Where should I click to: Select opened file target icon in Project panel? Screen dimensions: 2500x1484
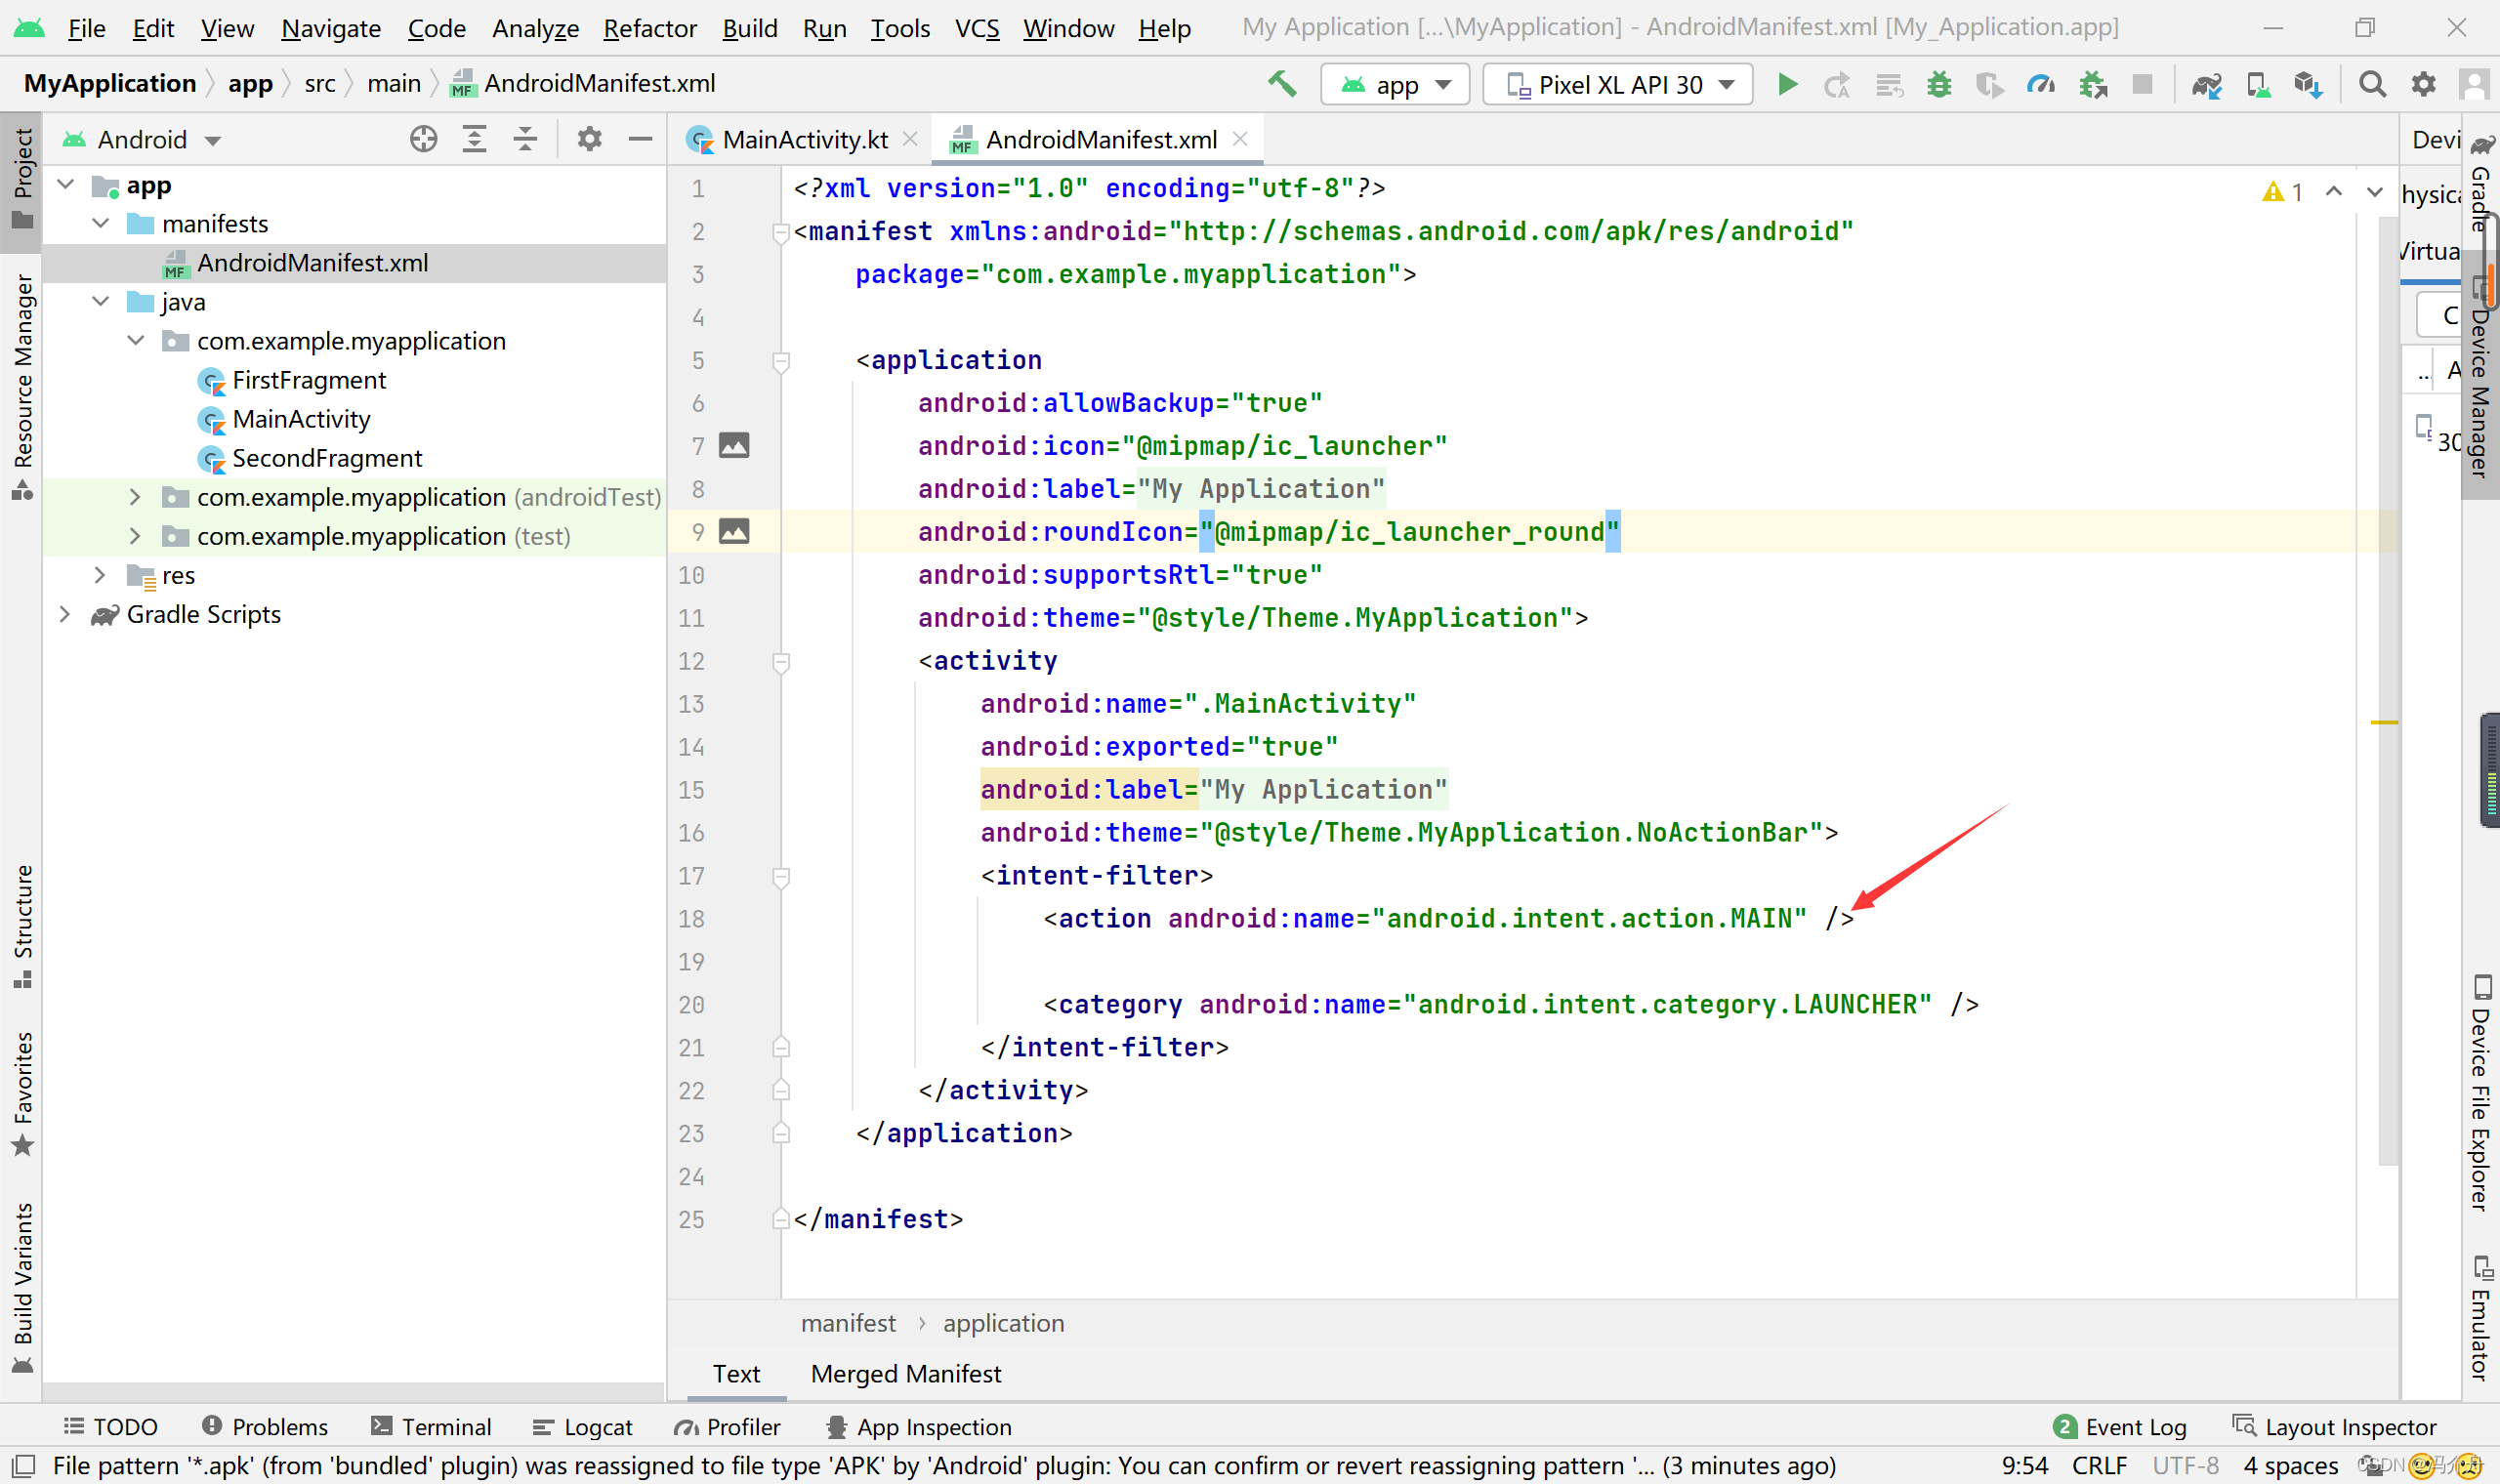click(423, 139)
